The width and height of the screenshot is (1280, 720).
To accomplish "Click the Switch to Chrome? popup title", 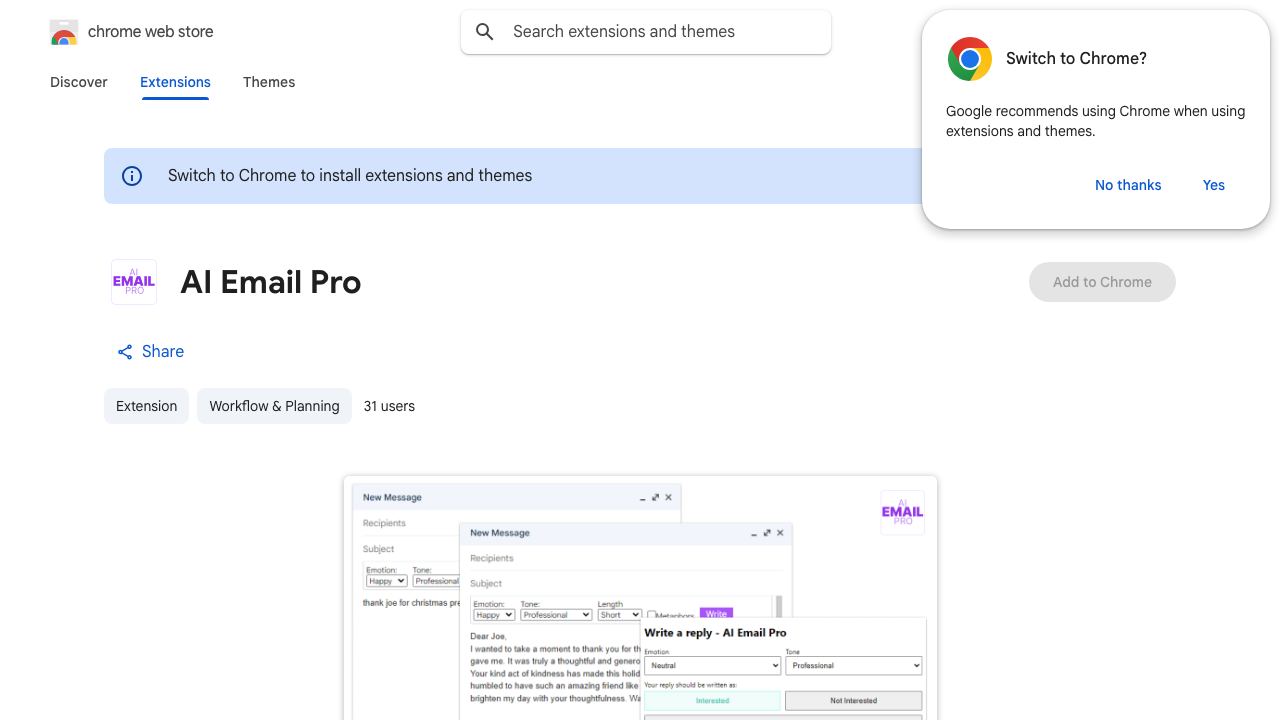I will coord(1076,59).
